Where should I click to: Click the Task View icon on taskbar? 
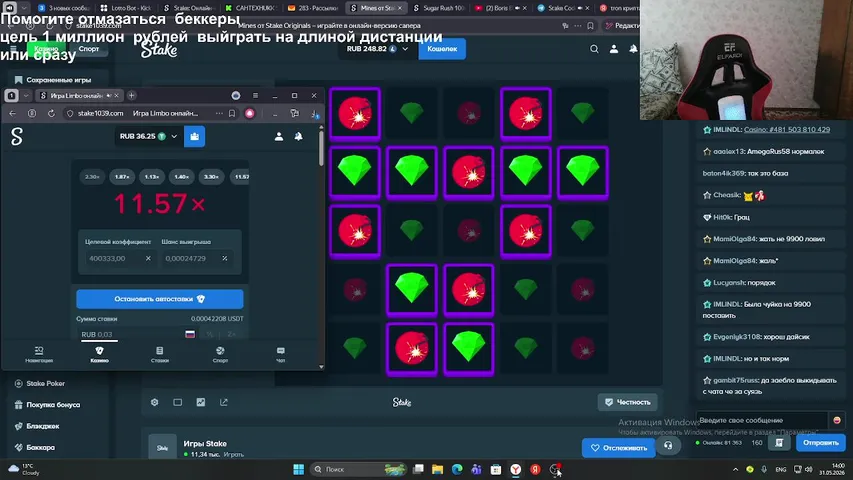point(418,469)
